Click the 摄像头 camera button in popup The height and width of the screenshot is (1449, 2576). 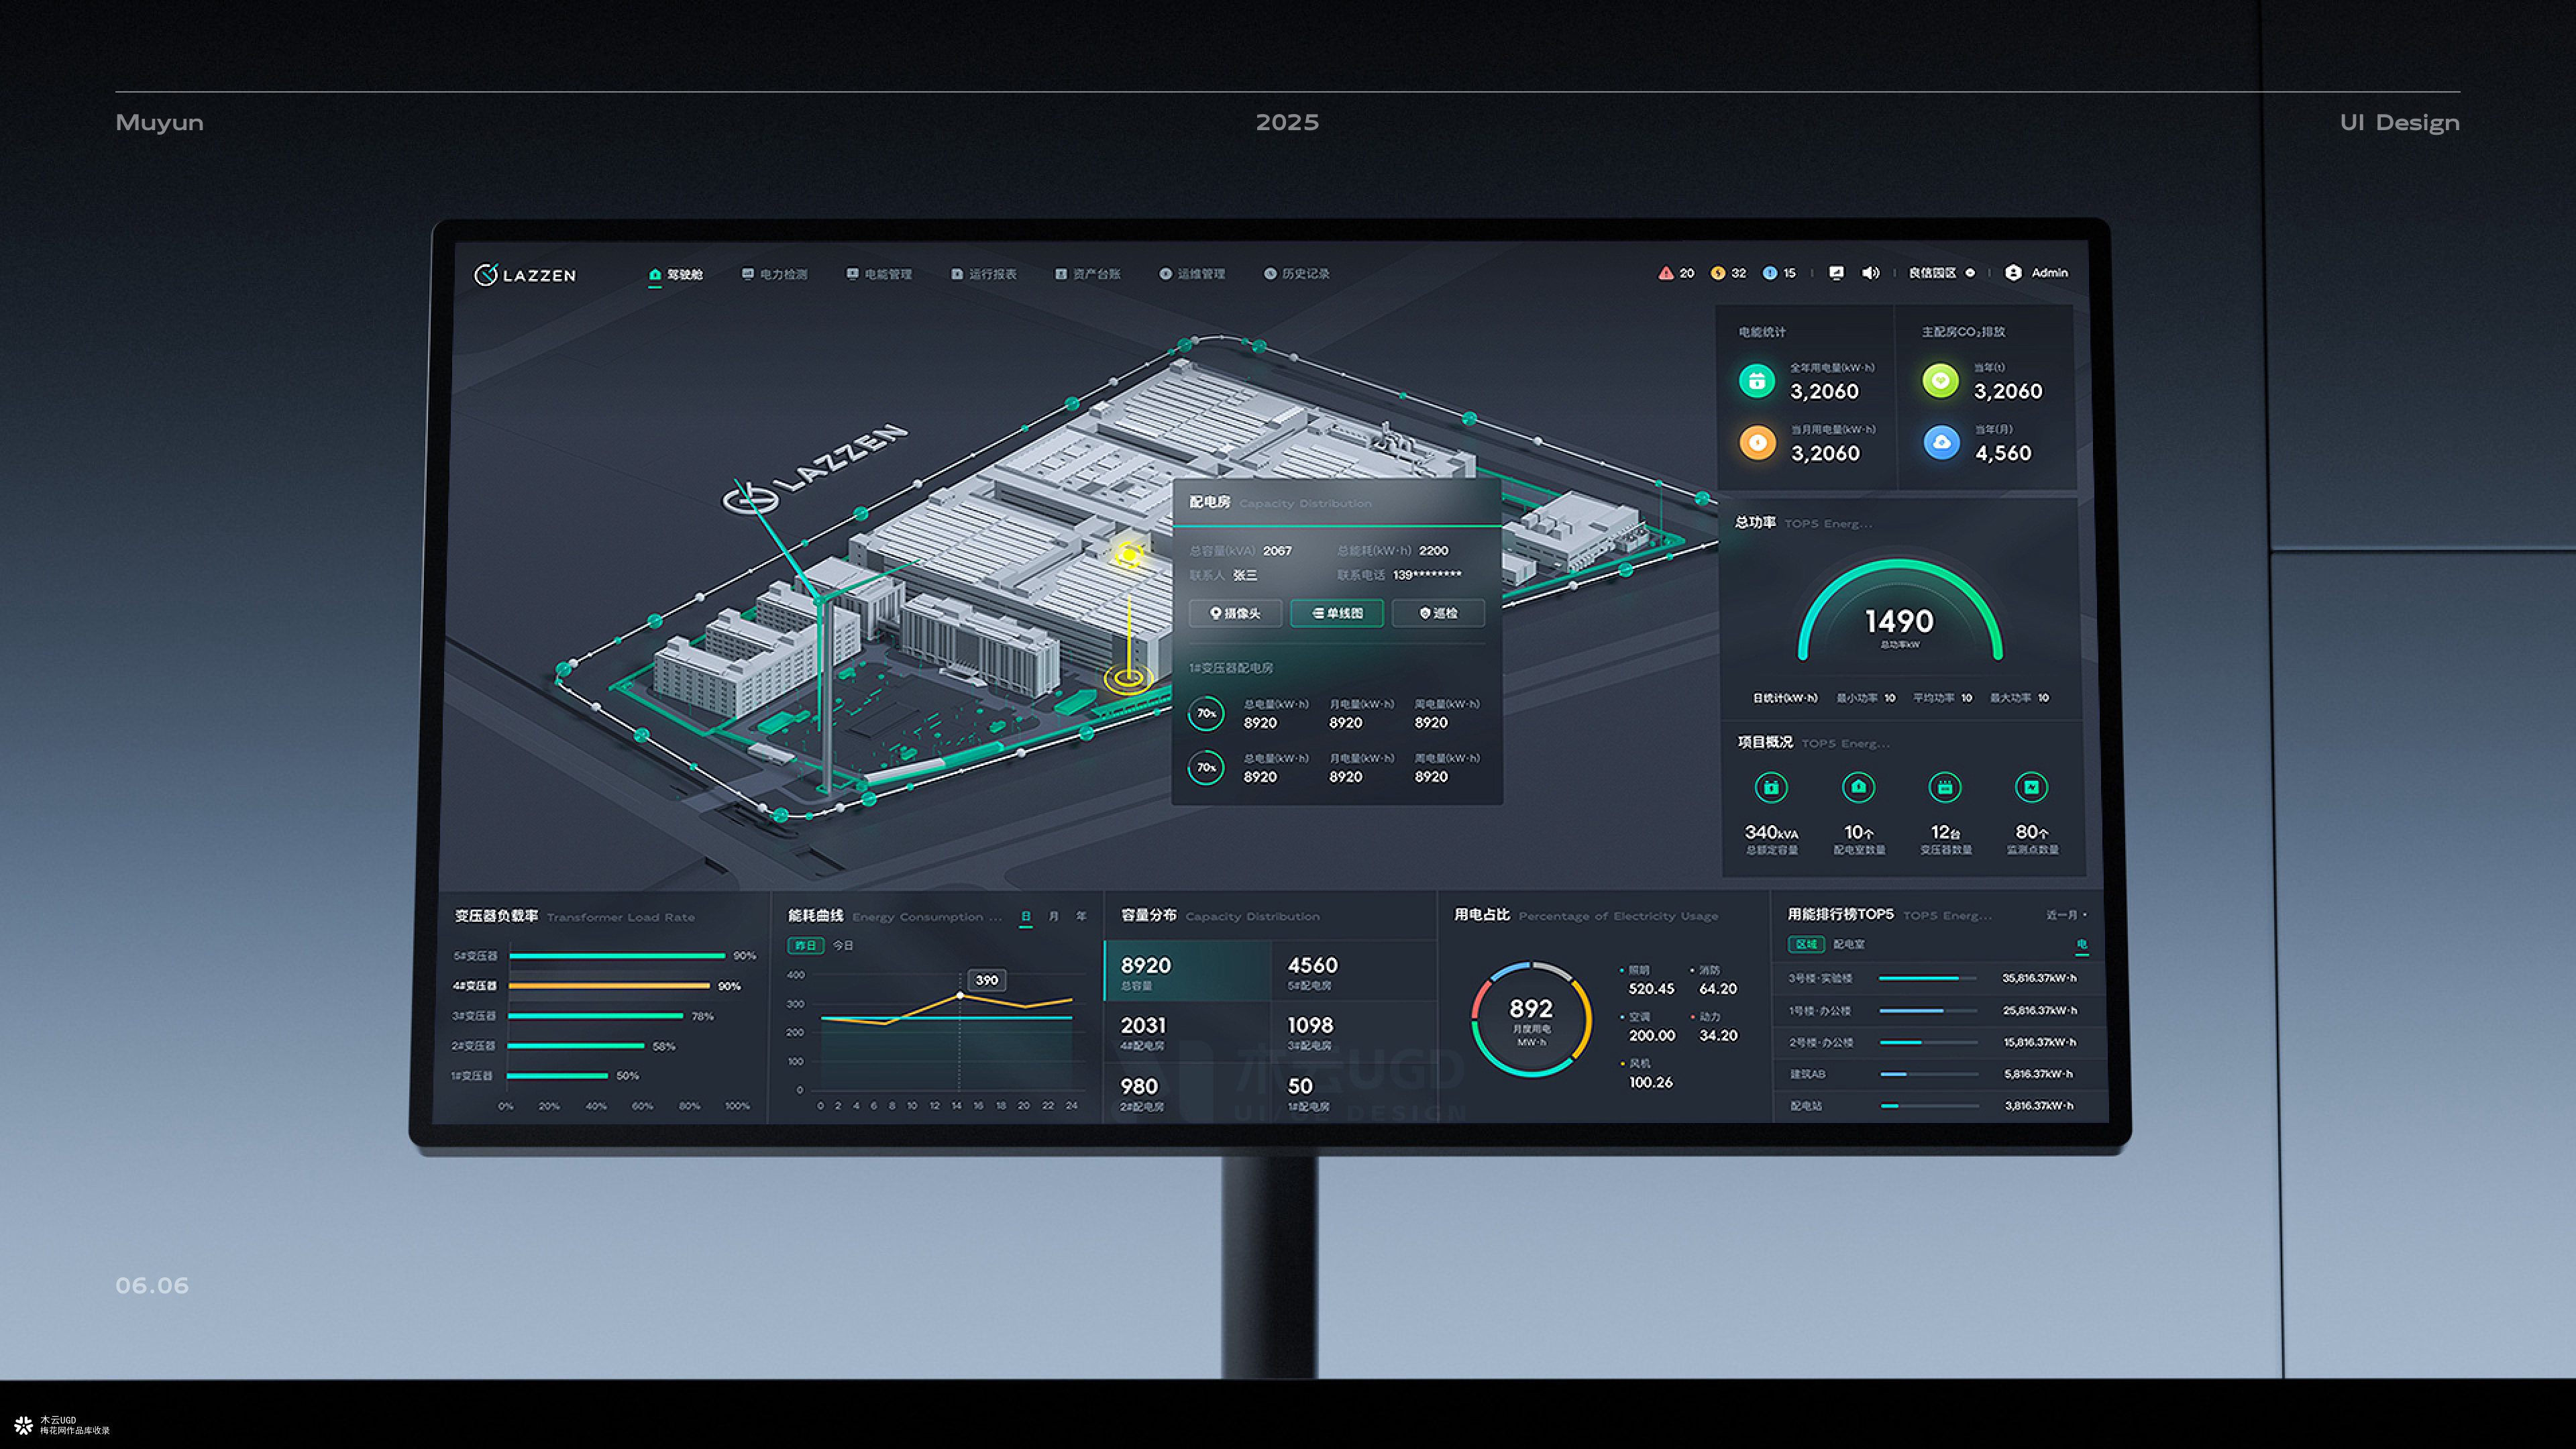pyautogui.click(x=1235, y=614)
